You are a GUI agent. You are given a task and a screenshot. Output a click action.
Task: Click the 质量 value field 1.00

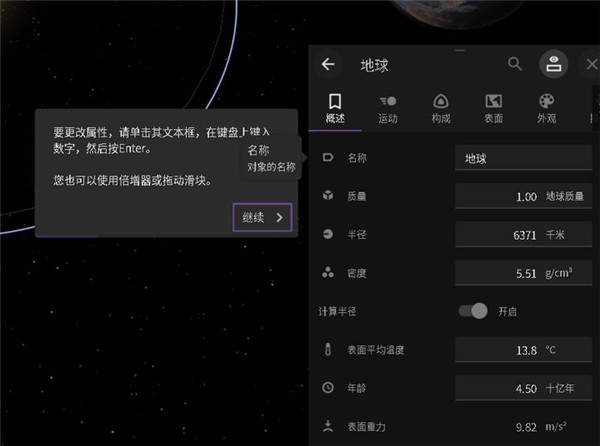(x=523, y=196)
